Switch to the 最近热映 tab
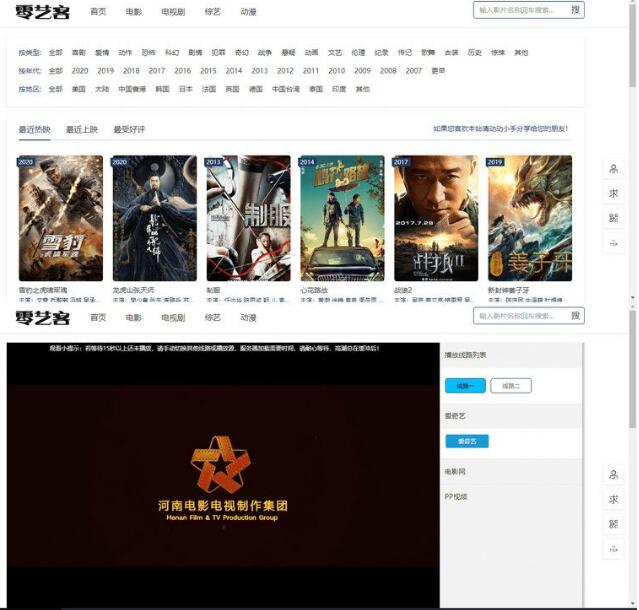 [x=34, y=130]
